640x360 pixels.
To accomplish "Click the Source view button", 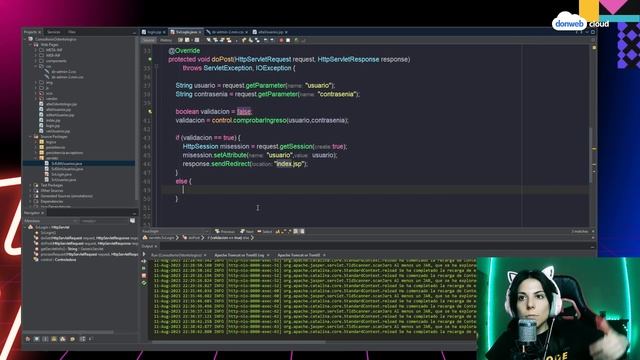I will tap(149, 40).
